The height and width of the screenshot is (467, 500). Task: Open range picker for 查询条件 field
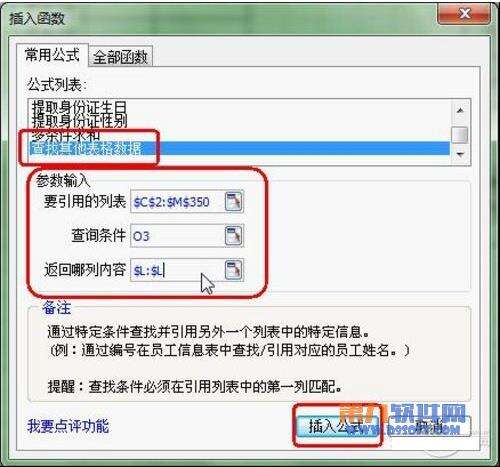(x=234, y=236)
